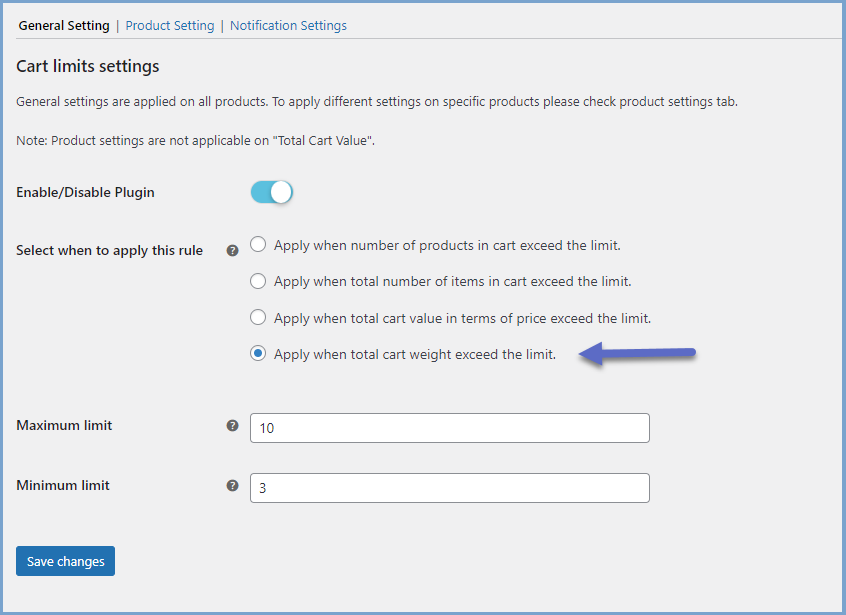Click the blue arrow pointing at weight option
The width and height of the screenshot is (846, 615).
(638, 353)
